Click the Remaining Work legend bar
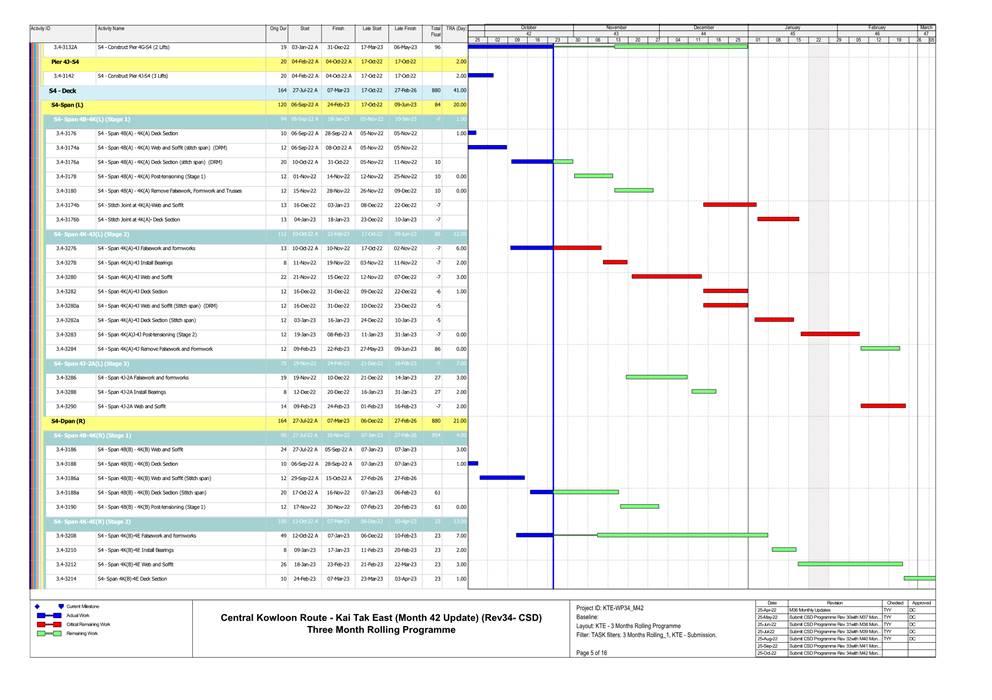992x700 pixels. [49, 633]
